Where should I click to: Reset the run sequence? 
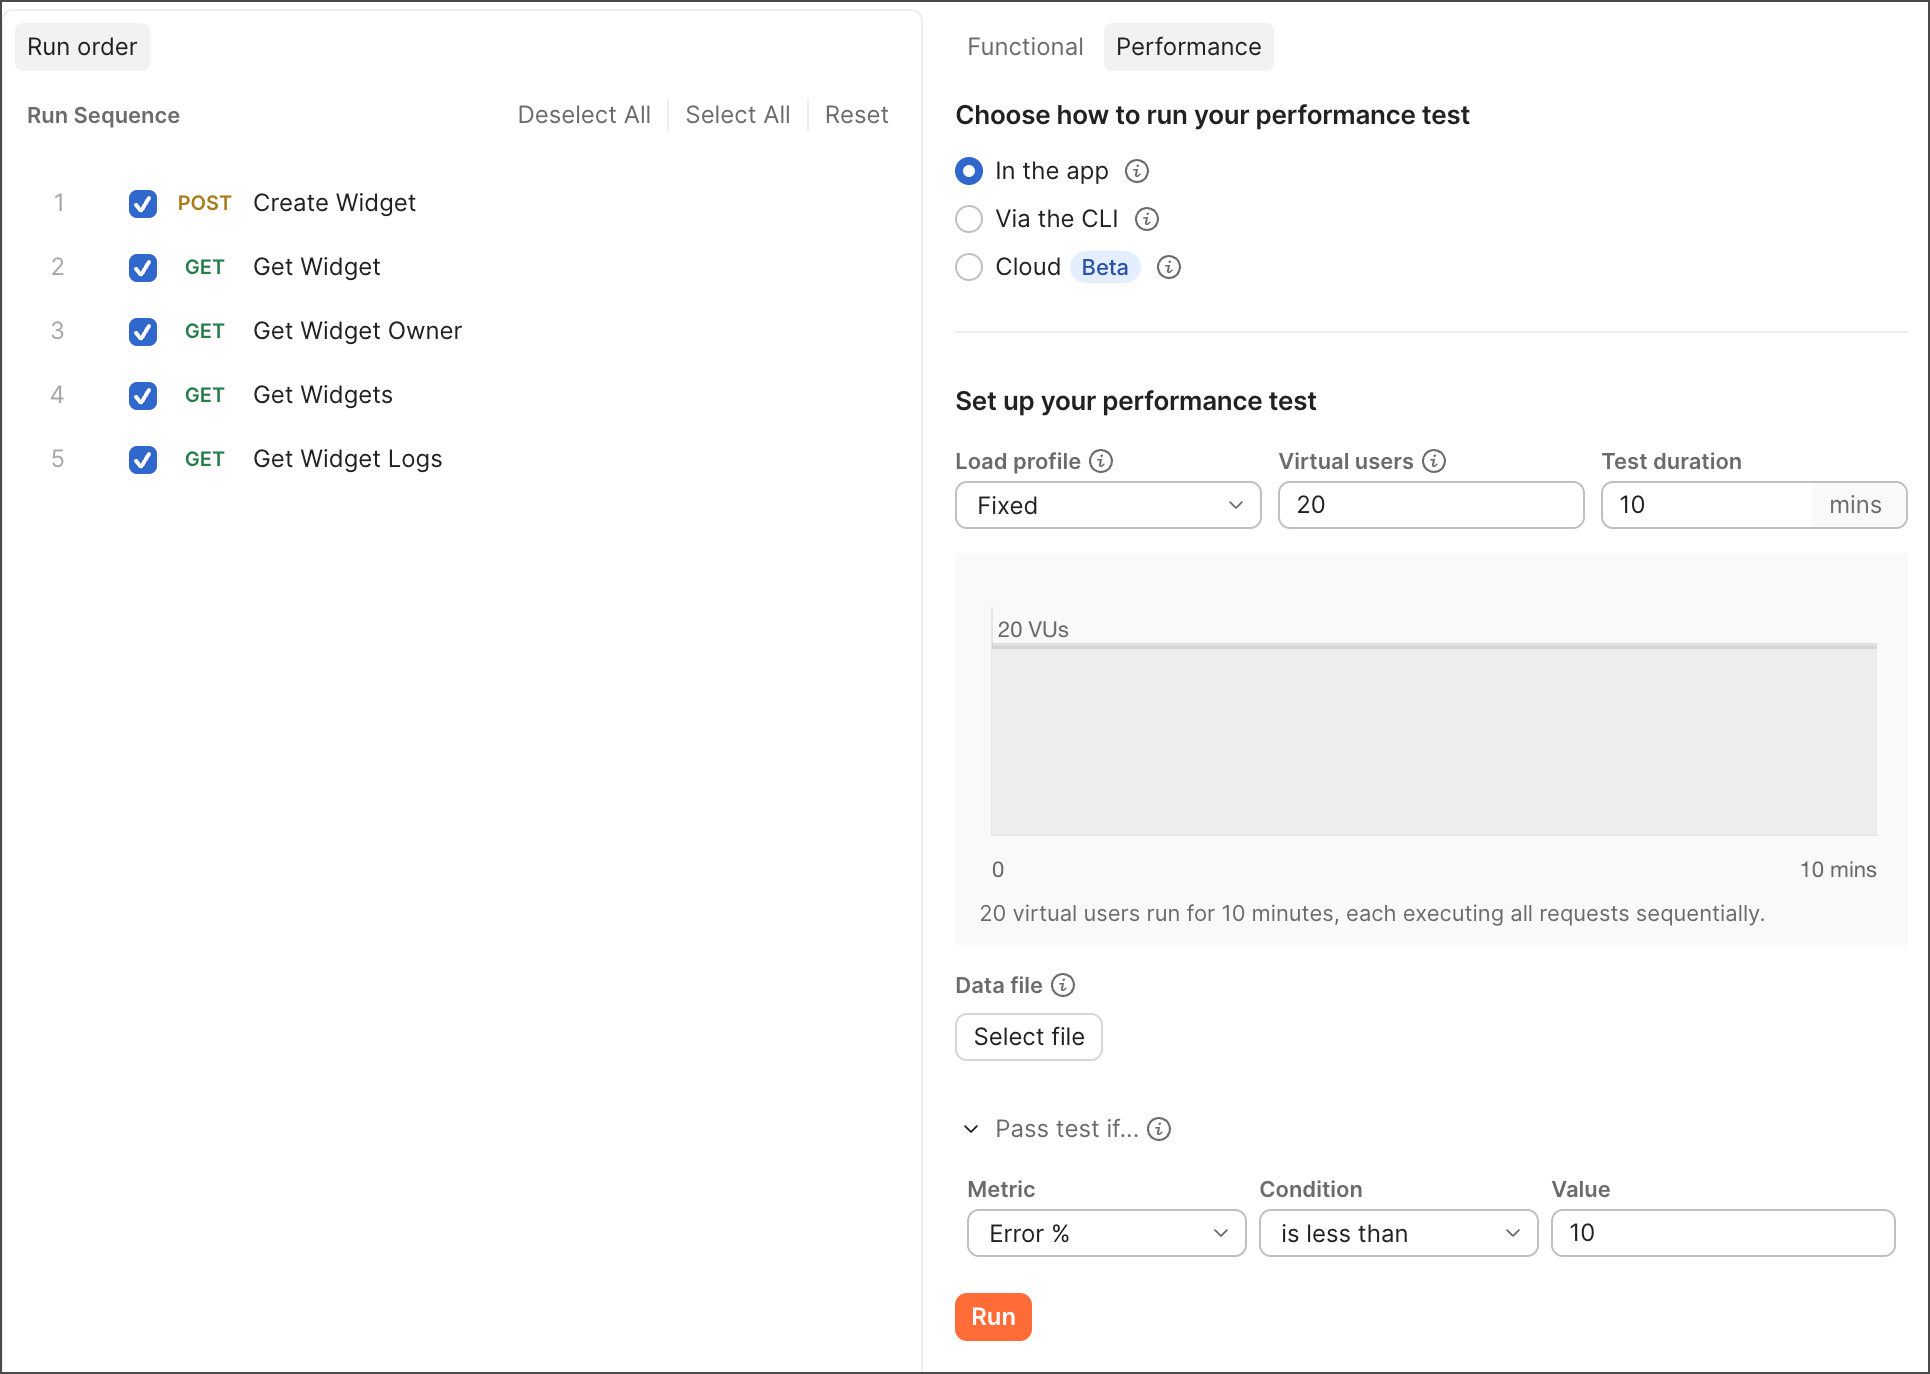857,115
